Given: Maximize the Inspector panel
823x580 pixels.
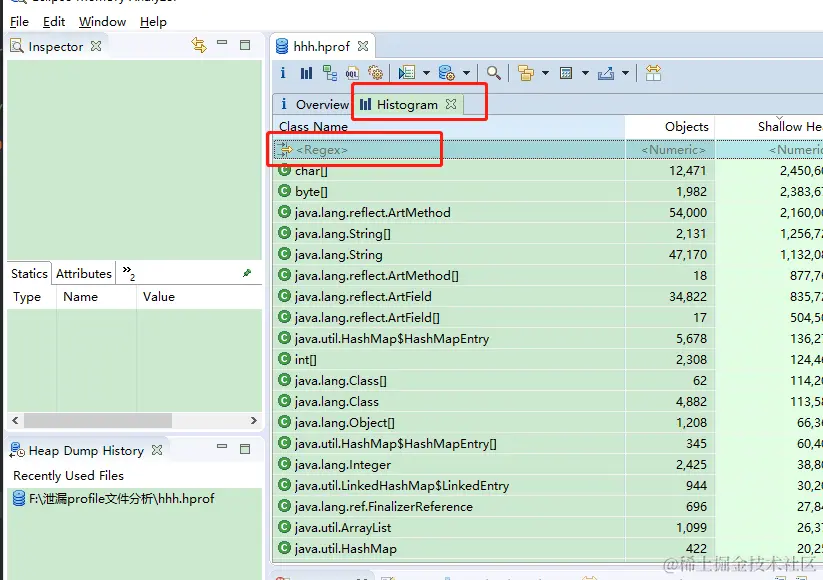Looking at the screenshot, I should pyautogui.click(x=245, y=45).
